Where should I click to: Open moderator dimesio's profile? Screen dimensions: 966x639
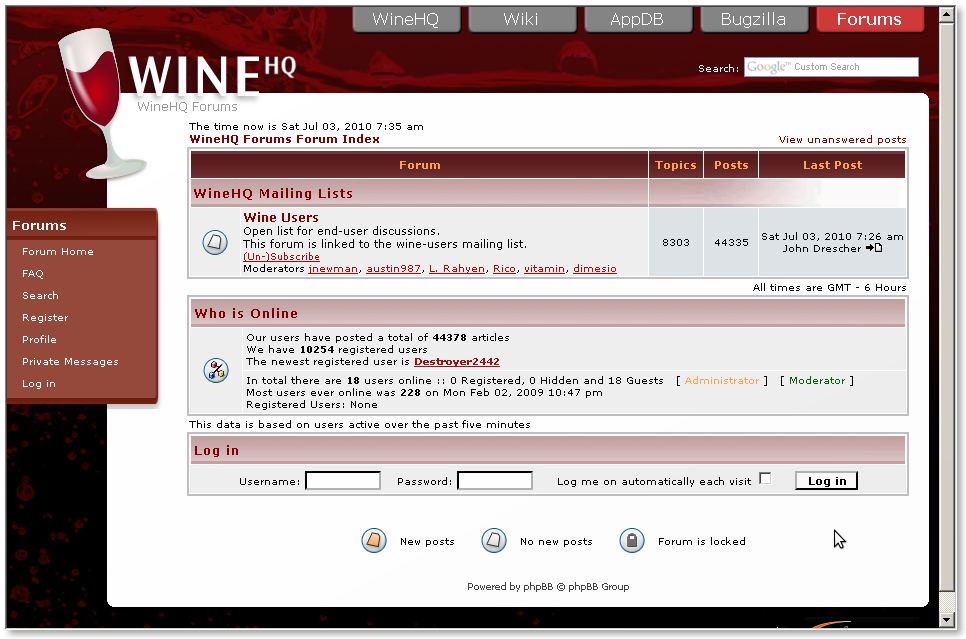595,269
